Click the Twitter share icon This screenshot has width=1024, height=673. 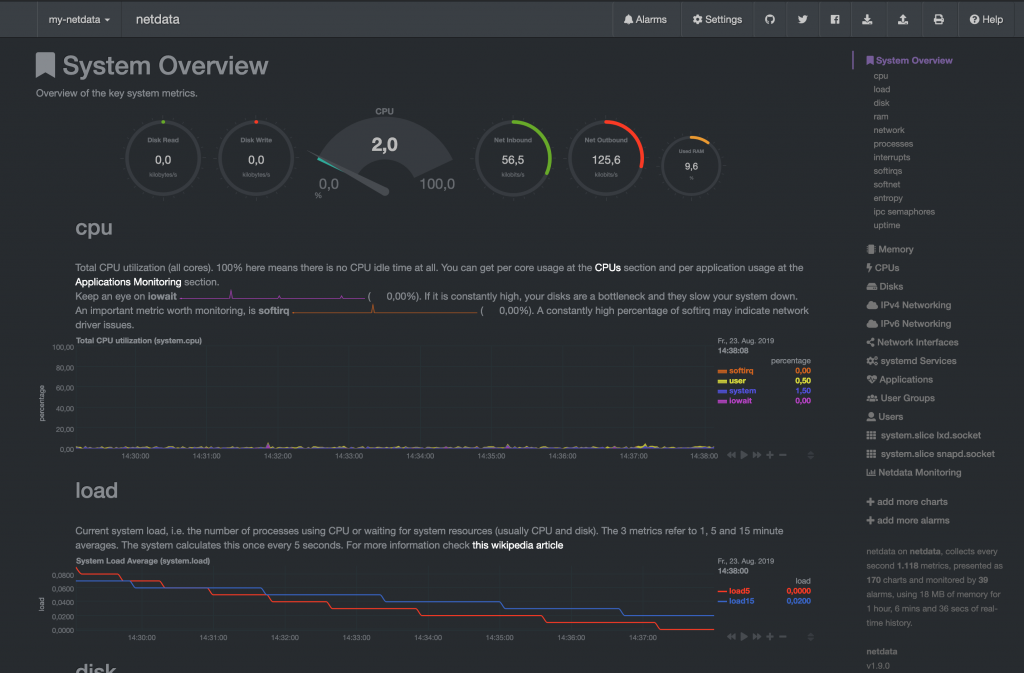click(802, 18)
